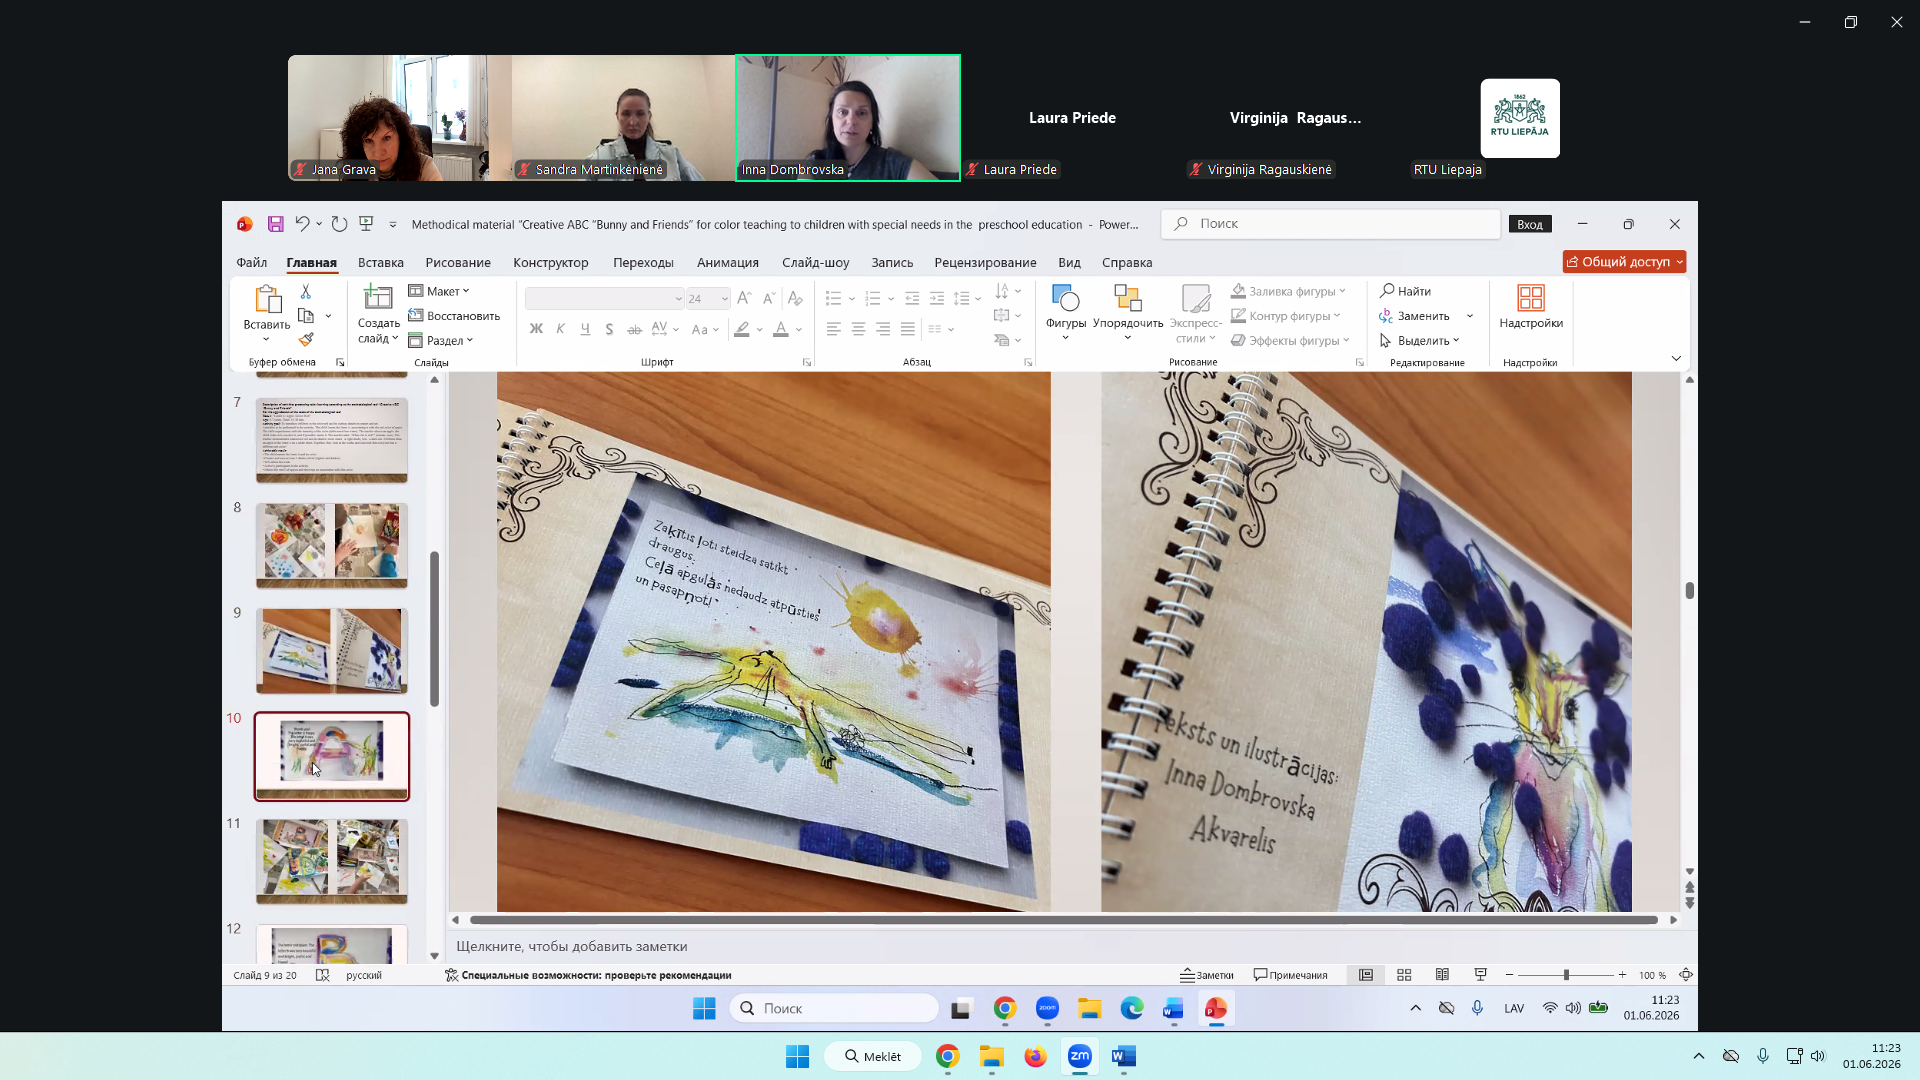Switch to the Анимация tab
The width and height of the screenshot is (1920, 1080).
(x=728, y=262)
